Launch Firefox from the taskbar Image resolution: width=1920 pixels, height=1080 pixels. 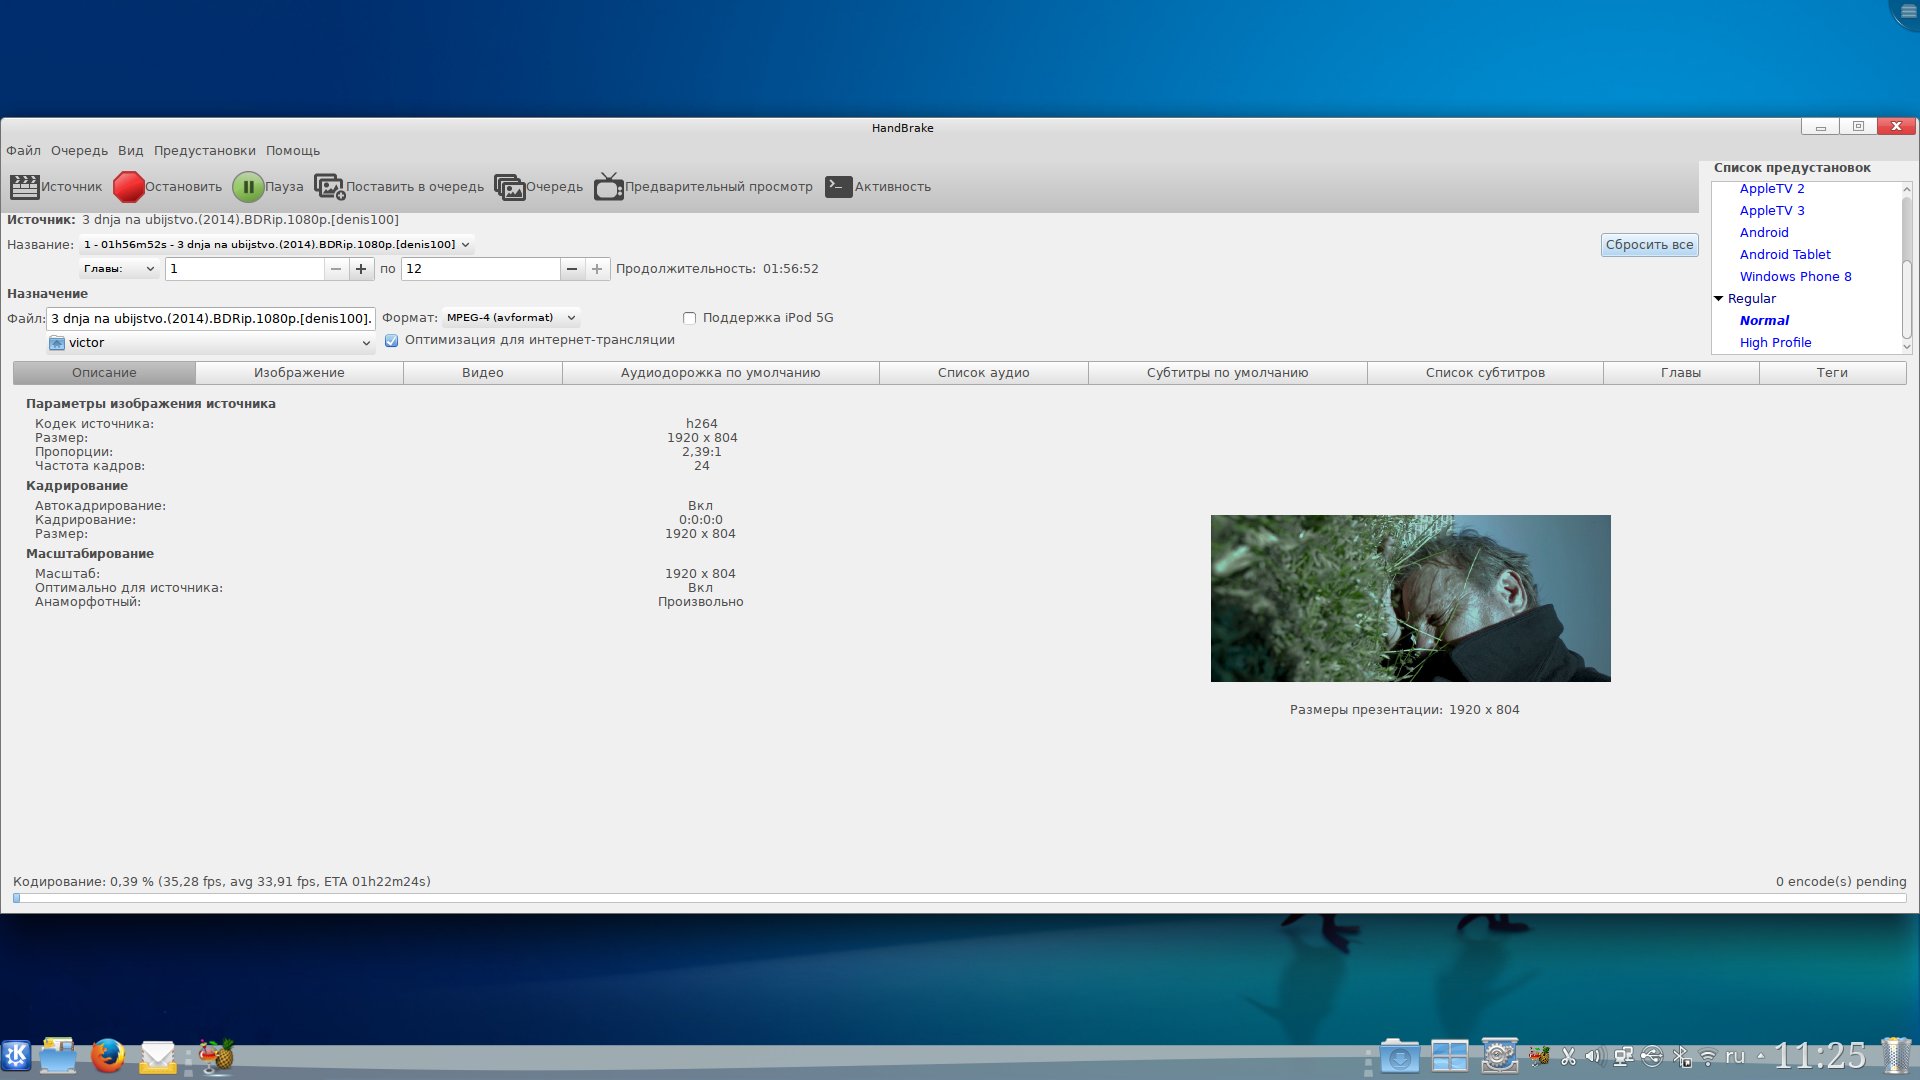108,1056
